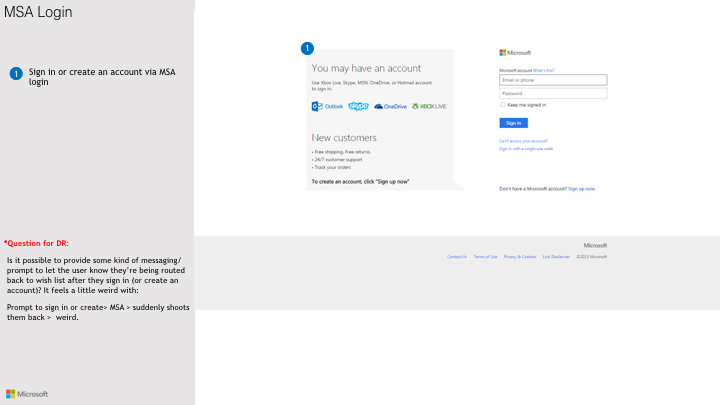The width and height of the screenshot is (720, 405).
Task: Click the Microsoft logo in the slide corner
Action: point(27,394)
